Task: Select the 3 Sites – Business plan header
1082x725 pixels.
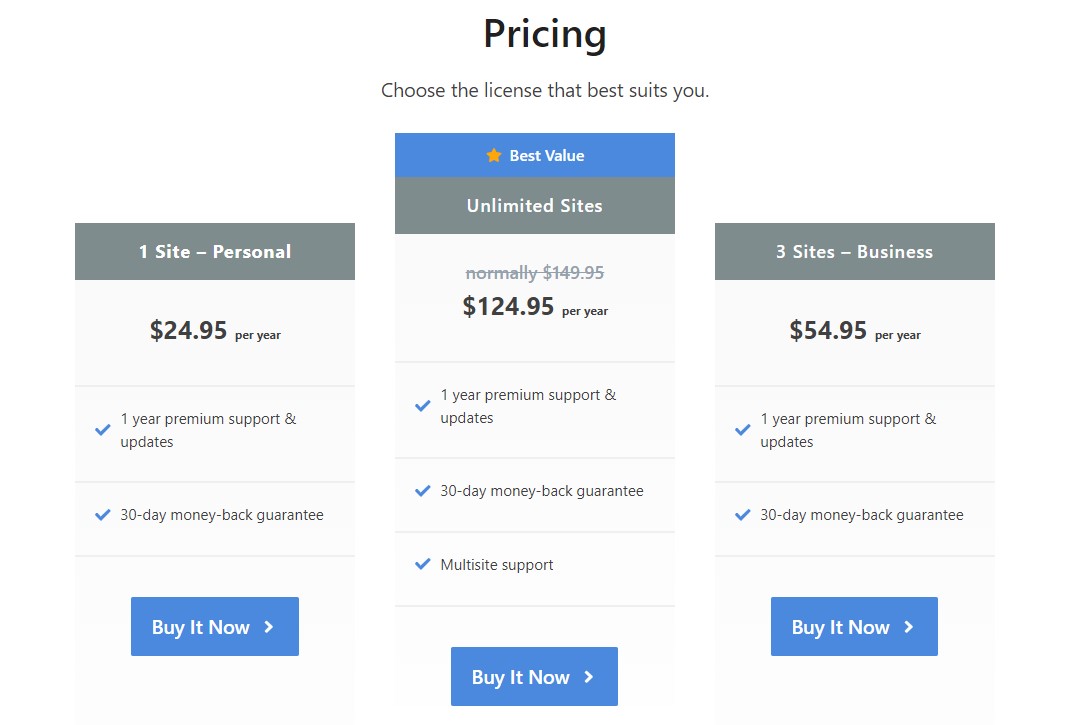Action: (x=854, y=251)
